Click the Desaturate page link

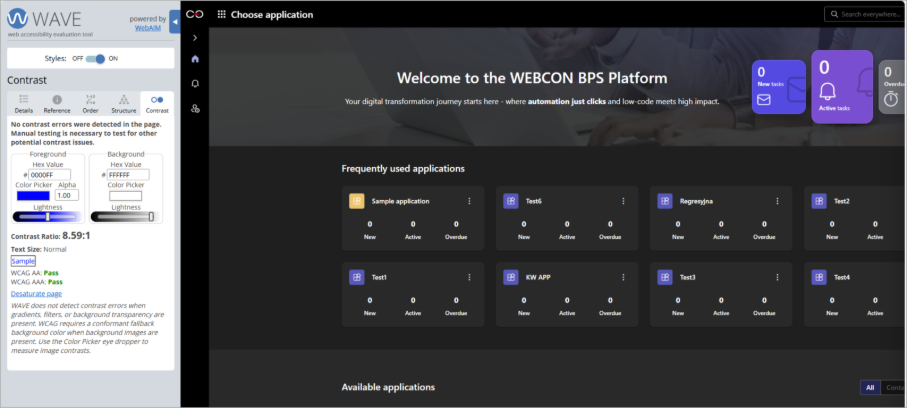36,294
